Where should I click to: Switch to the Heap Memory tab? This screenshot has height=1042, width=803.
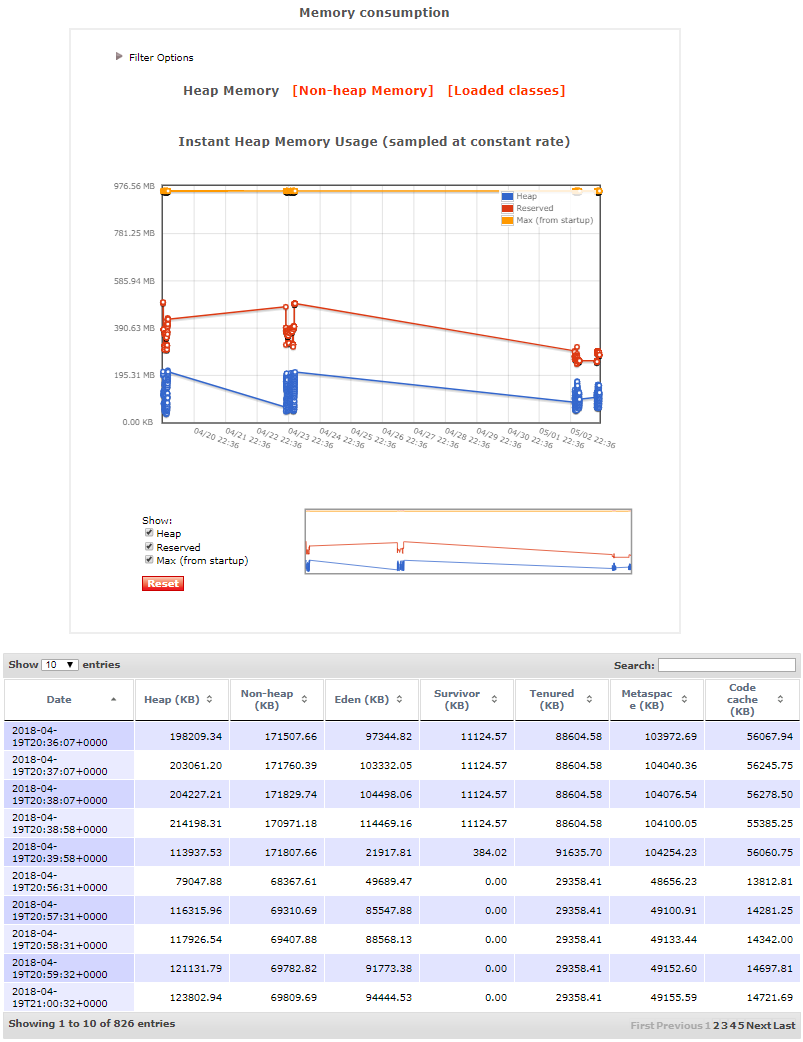pyautogui.click(x=231, y=90)
